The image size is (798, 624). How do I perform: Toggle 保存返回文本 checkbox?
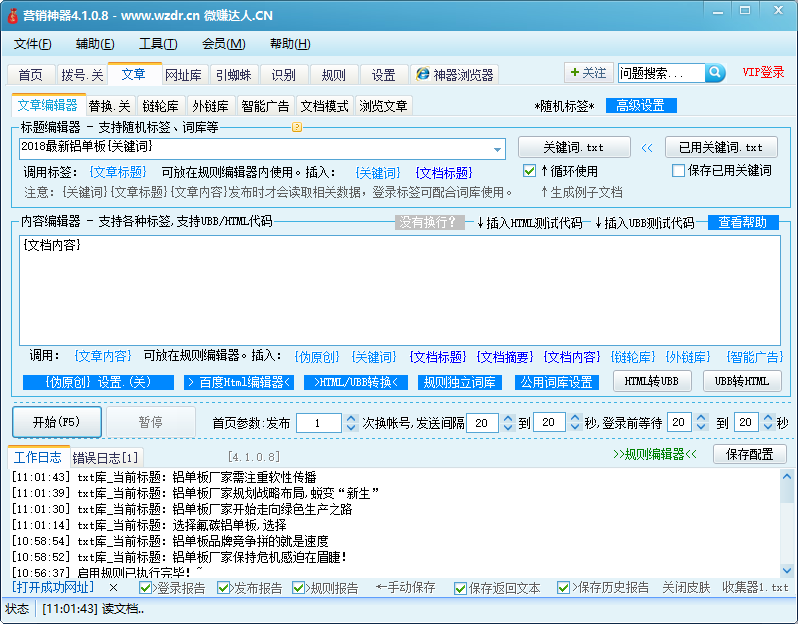click(x=460, y=588)
